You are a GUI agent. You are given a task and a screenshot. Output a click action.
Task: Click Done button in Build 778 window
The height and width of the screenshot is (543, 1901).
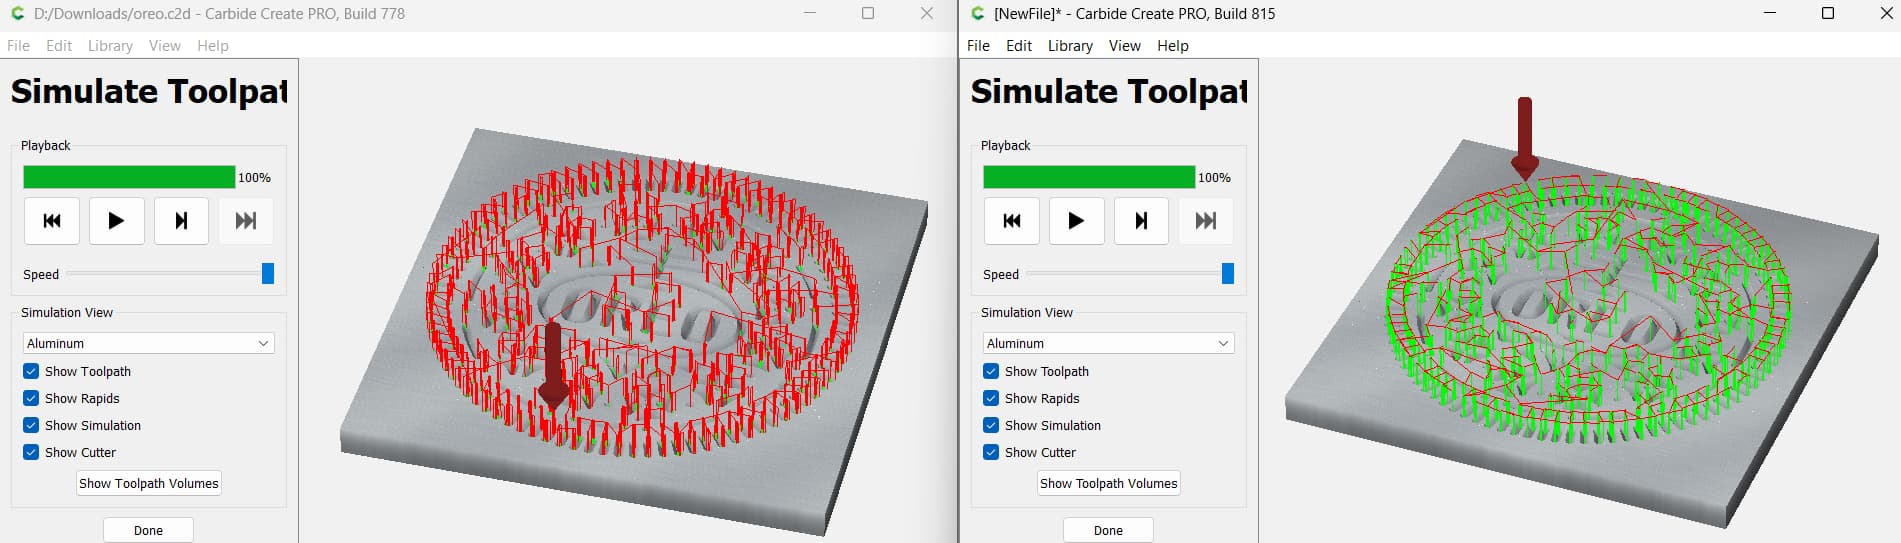point(148,530)
